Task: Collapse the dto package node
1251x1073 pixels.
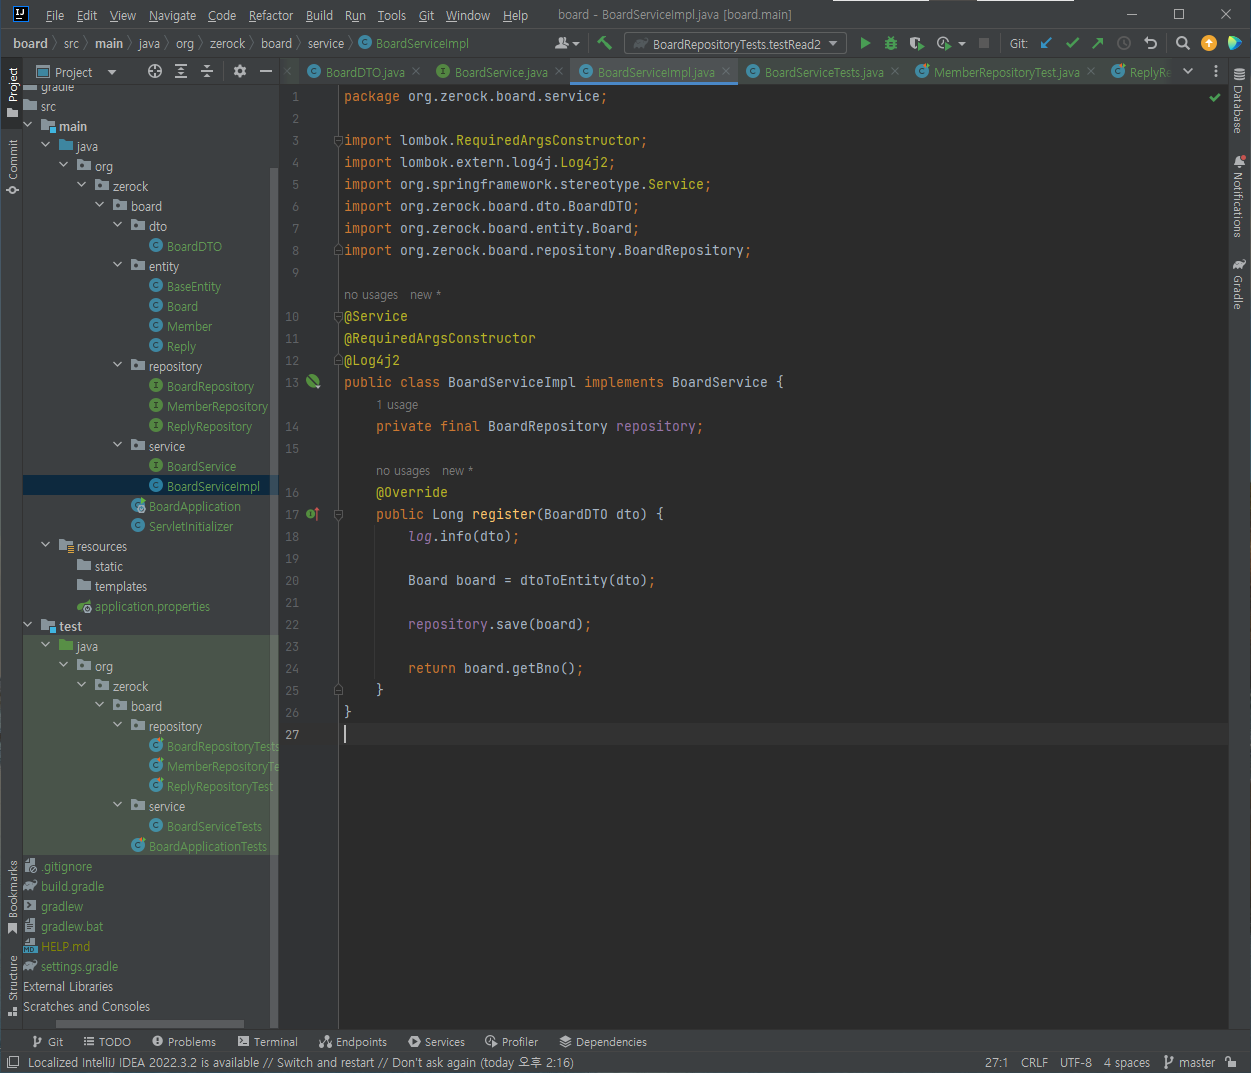Action: coord(118,226)
